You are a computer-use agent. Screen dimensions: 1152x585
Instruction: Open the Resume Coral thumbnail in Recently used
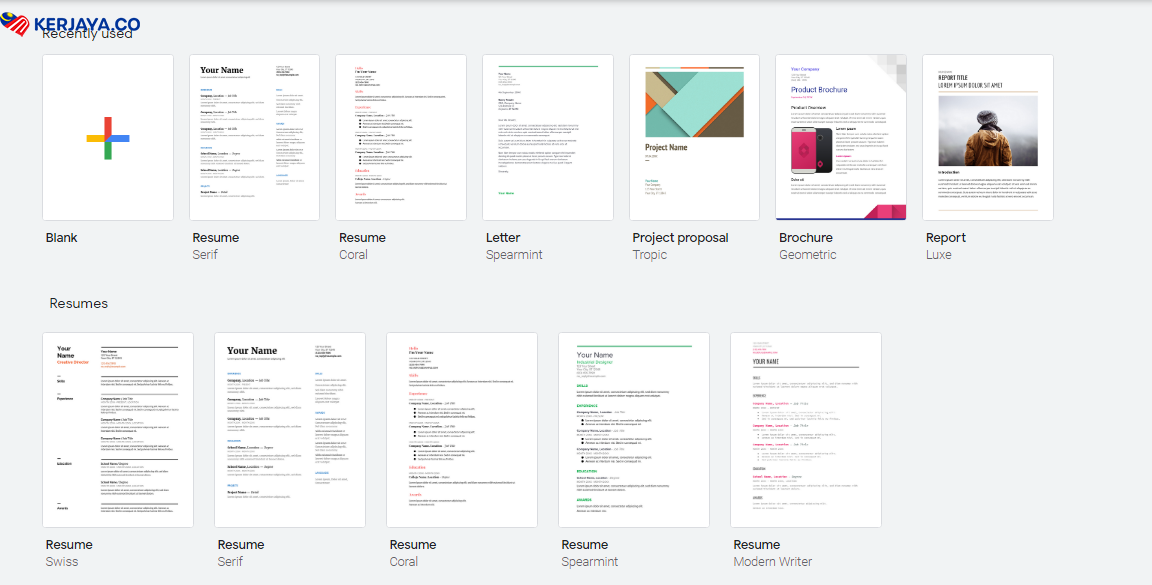401,137
